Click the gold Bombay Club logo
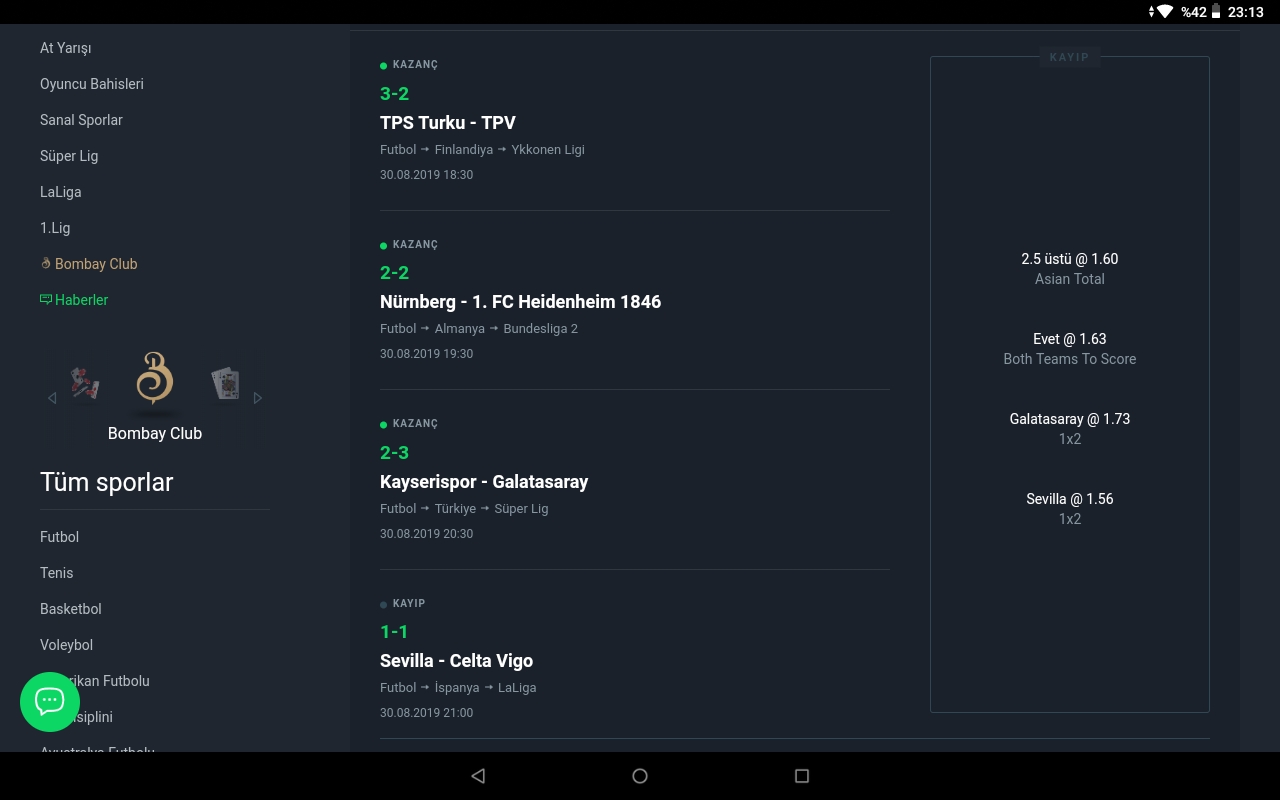This screenshot has width=1280, height=800. click(155, 378)
